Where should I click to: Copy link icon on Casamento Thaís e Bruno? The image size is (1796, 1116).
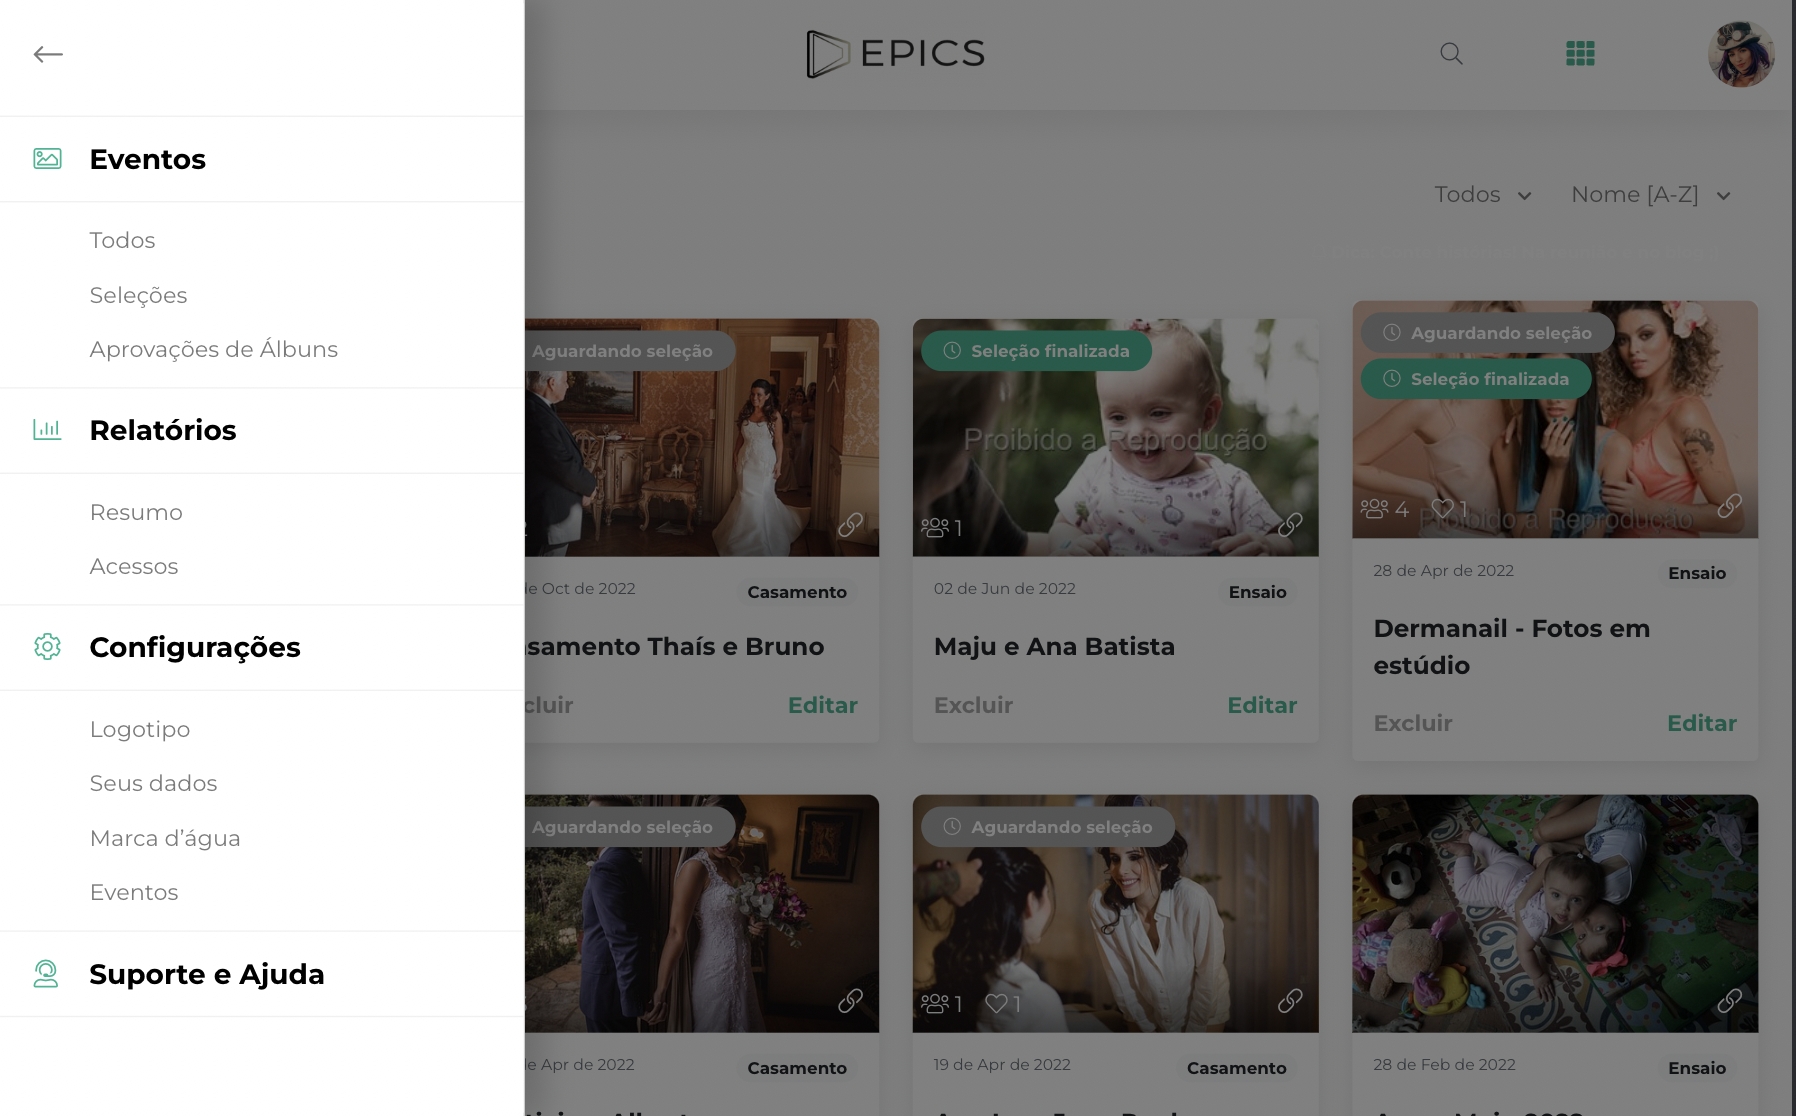click(850, 524)
